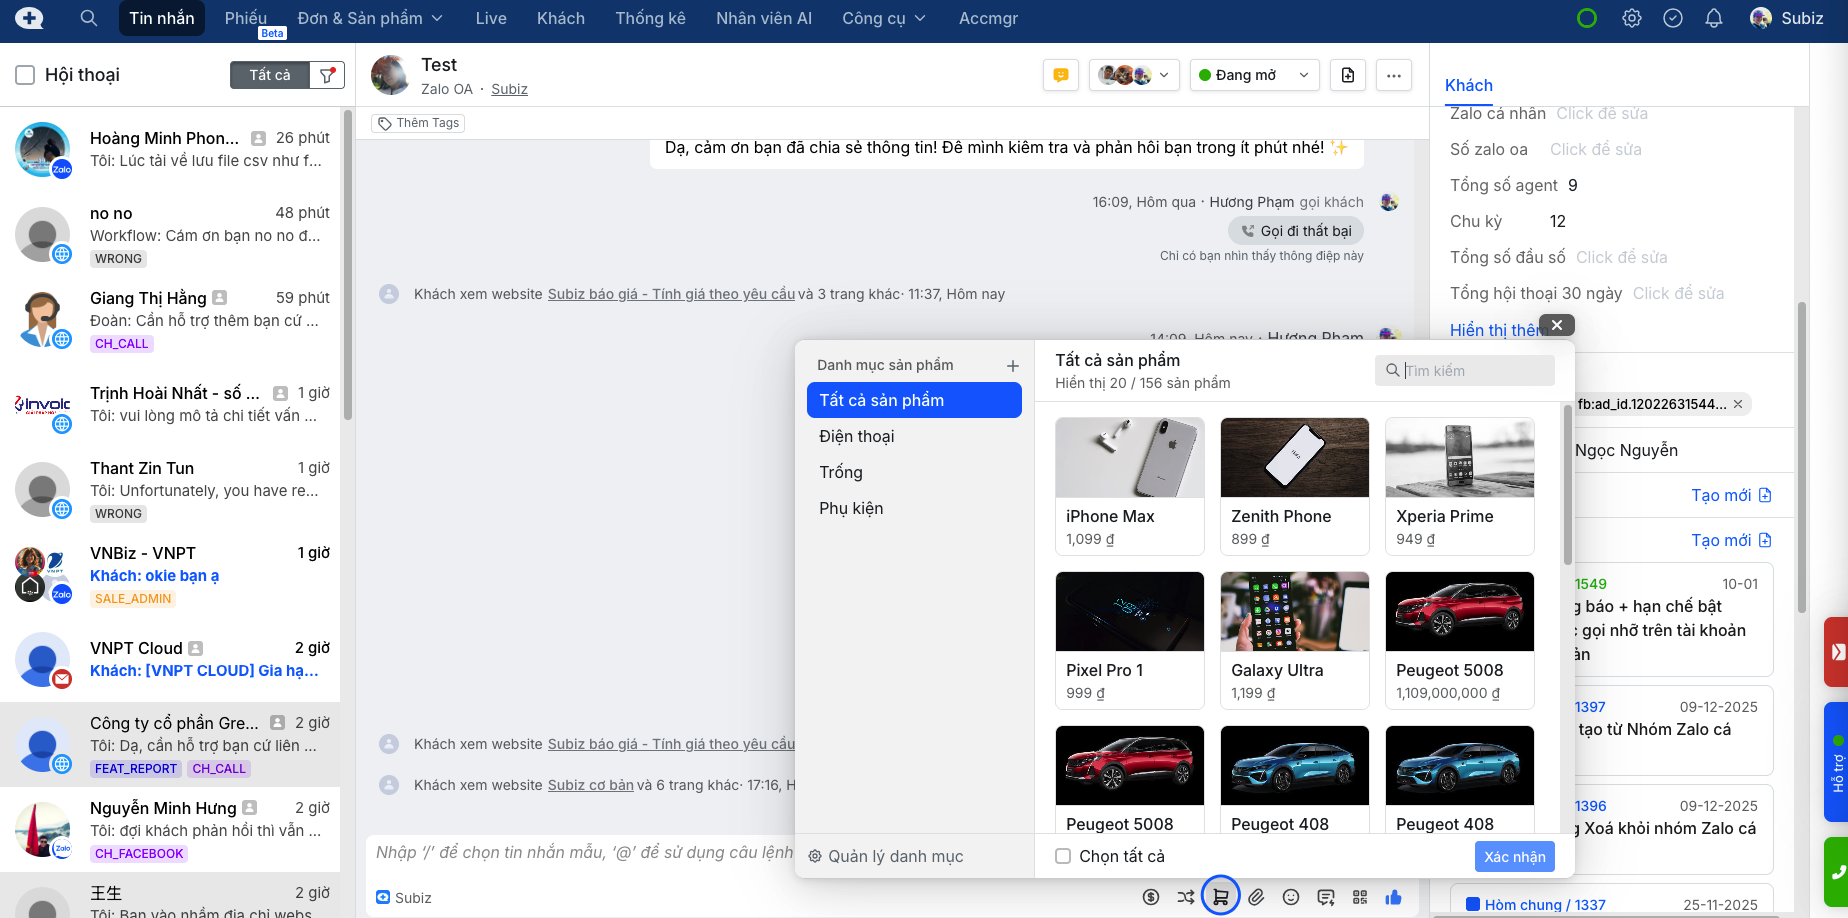Expand the Đang mở status dropdown

click(1253, 75)
